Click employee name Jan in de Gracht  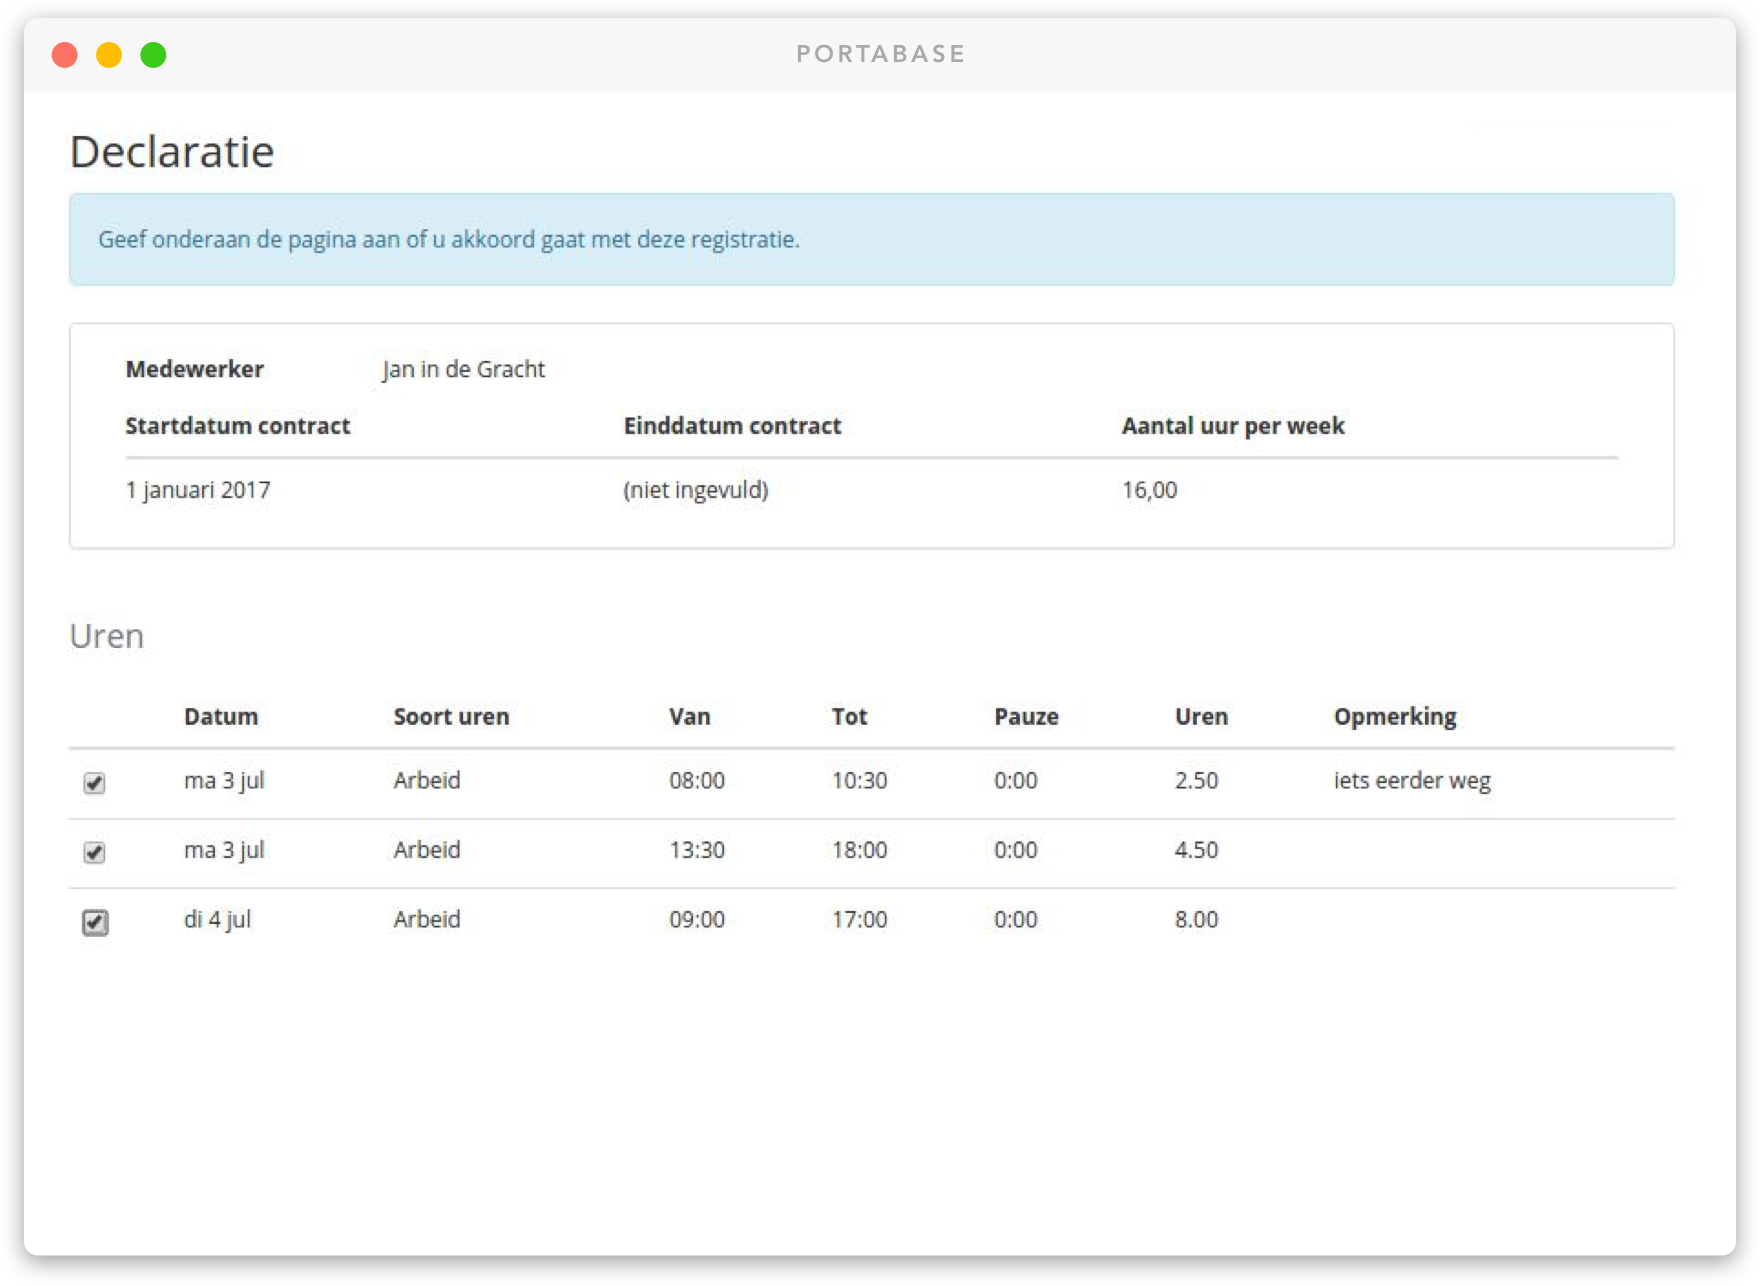463,370
